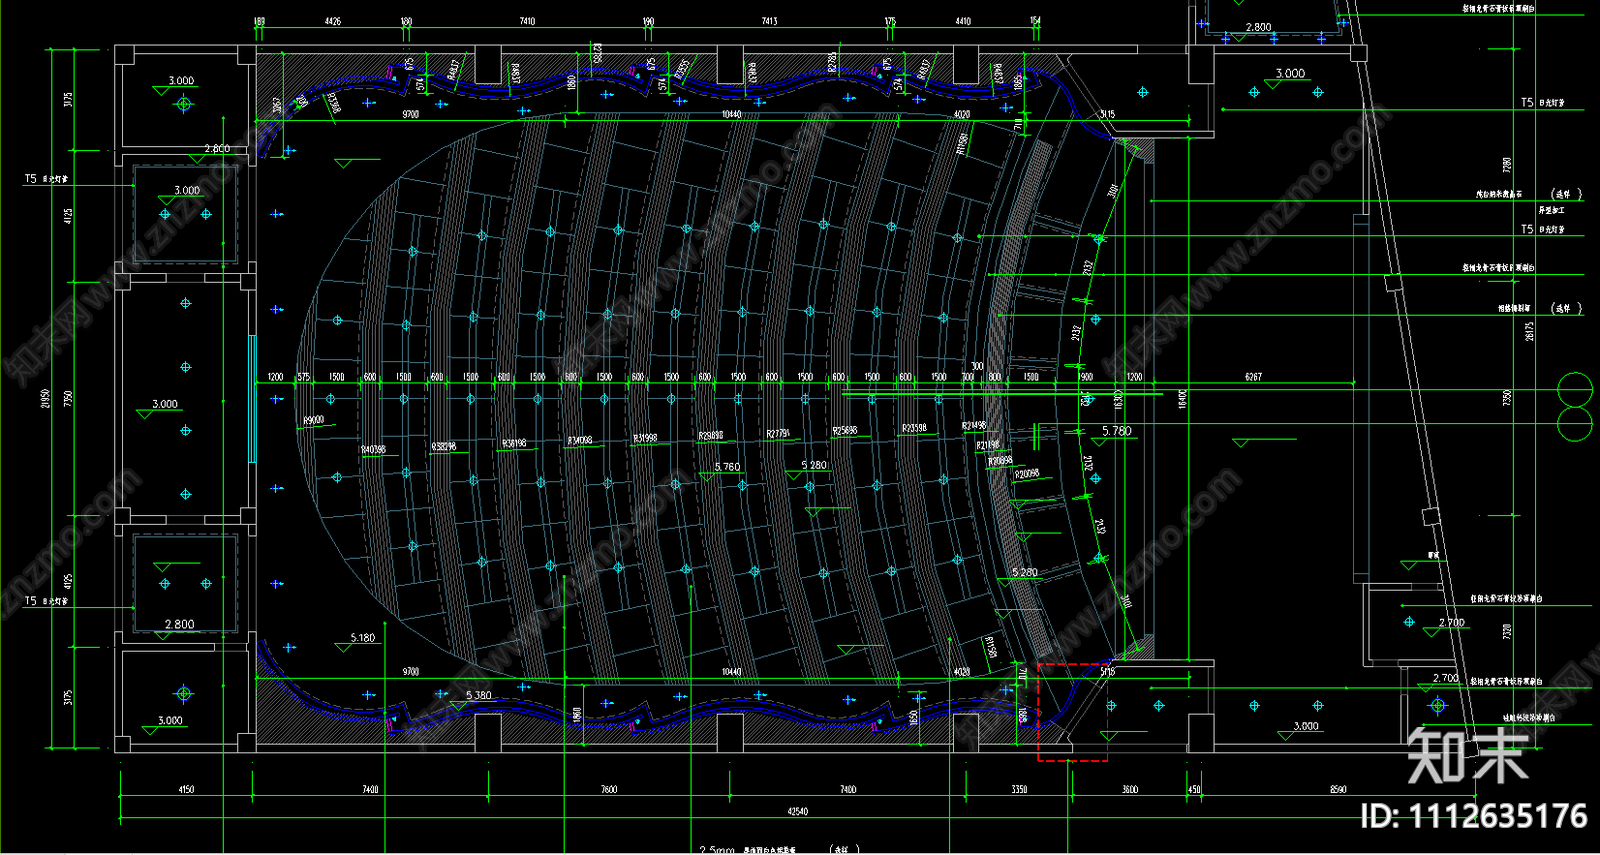Click the vertical dimension 21050
This screenshot has width=1600, height=855.
click(x=45, y=398)
